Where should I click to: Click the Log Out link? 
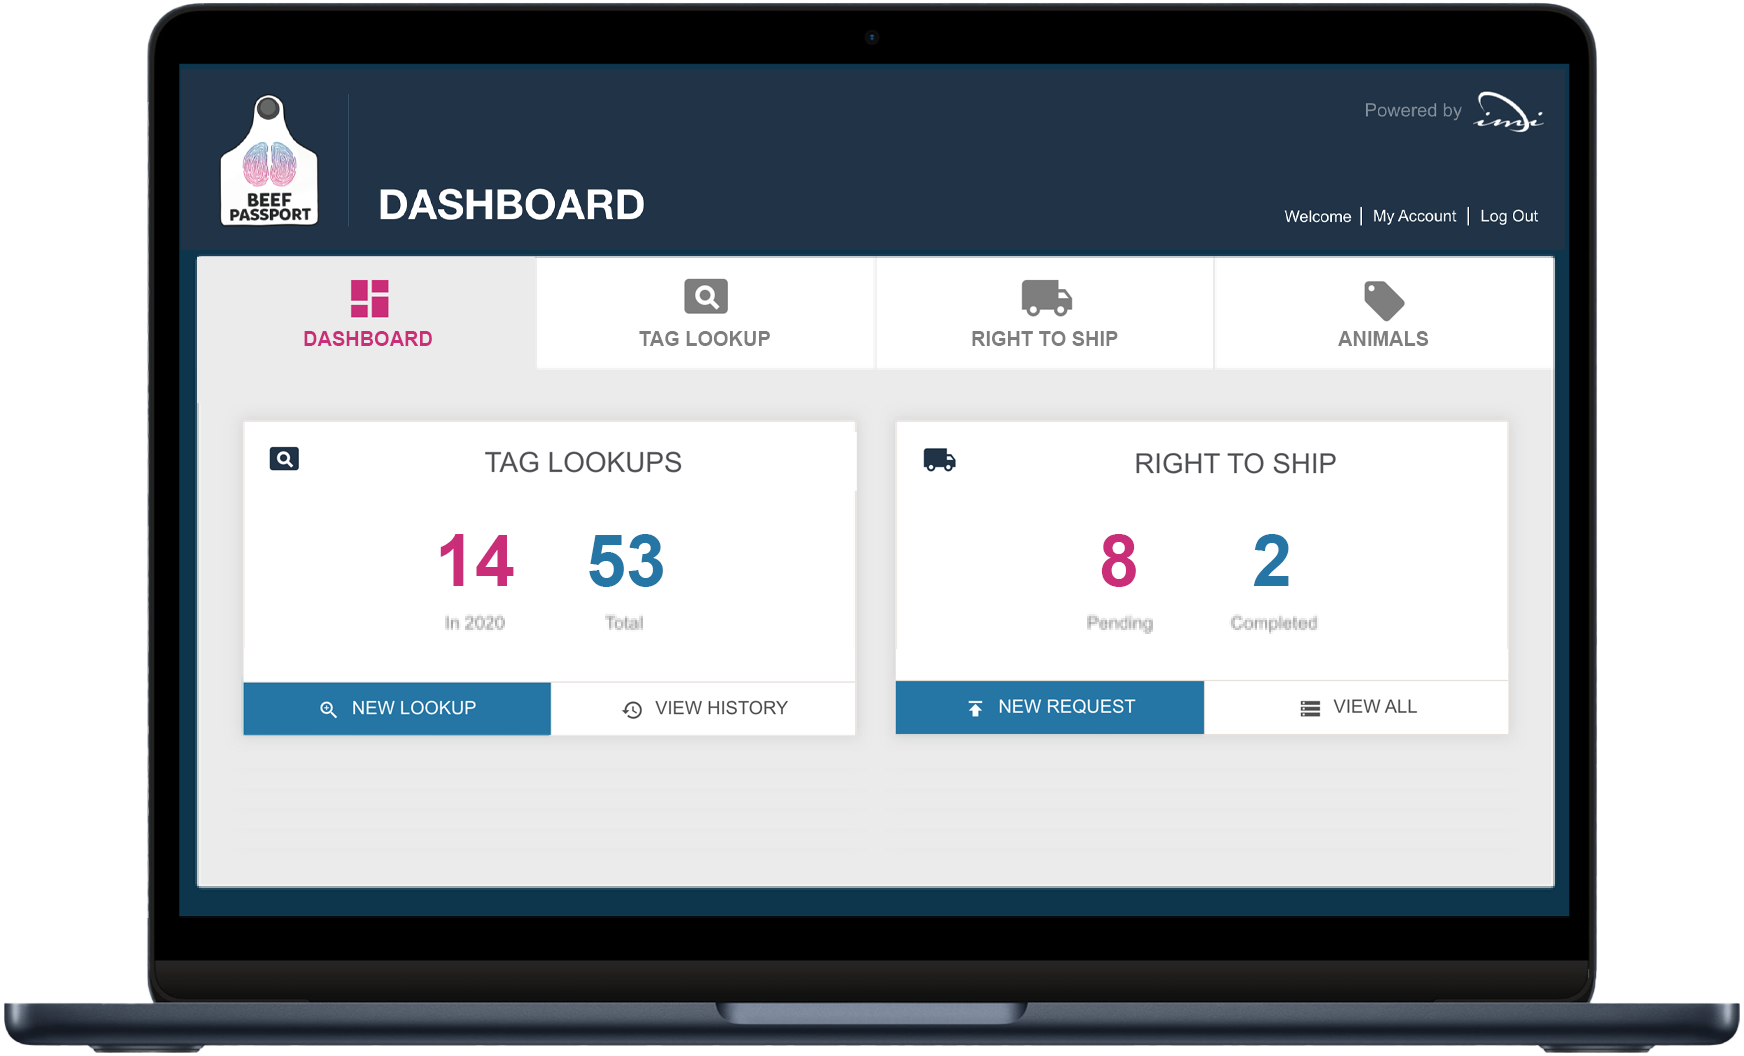click(1508, 216)
